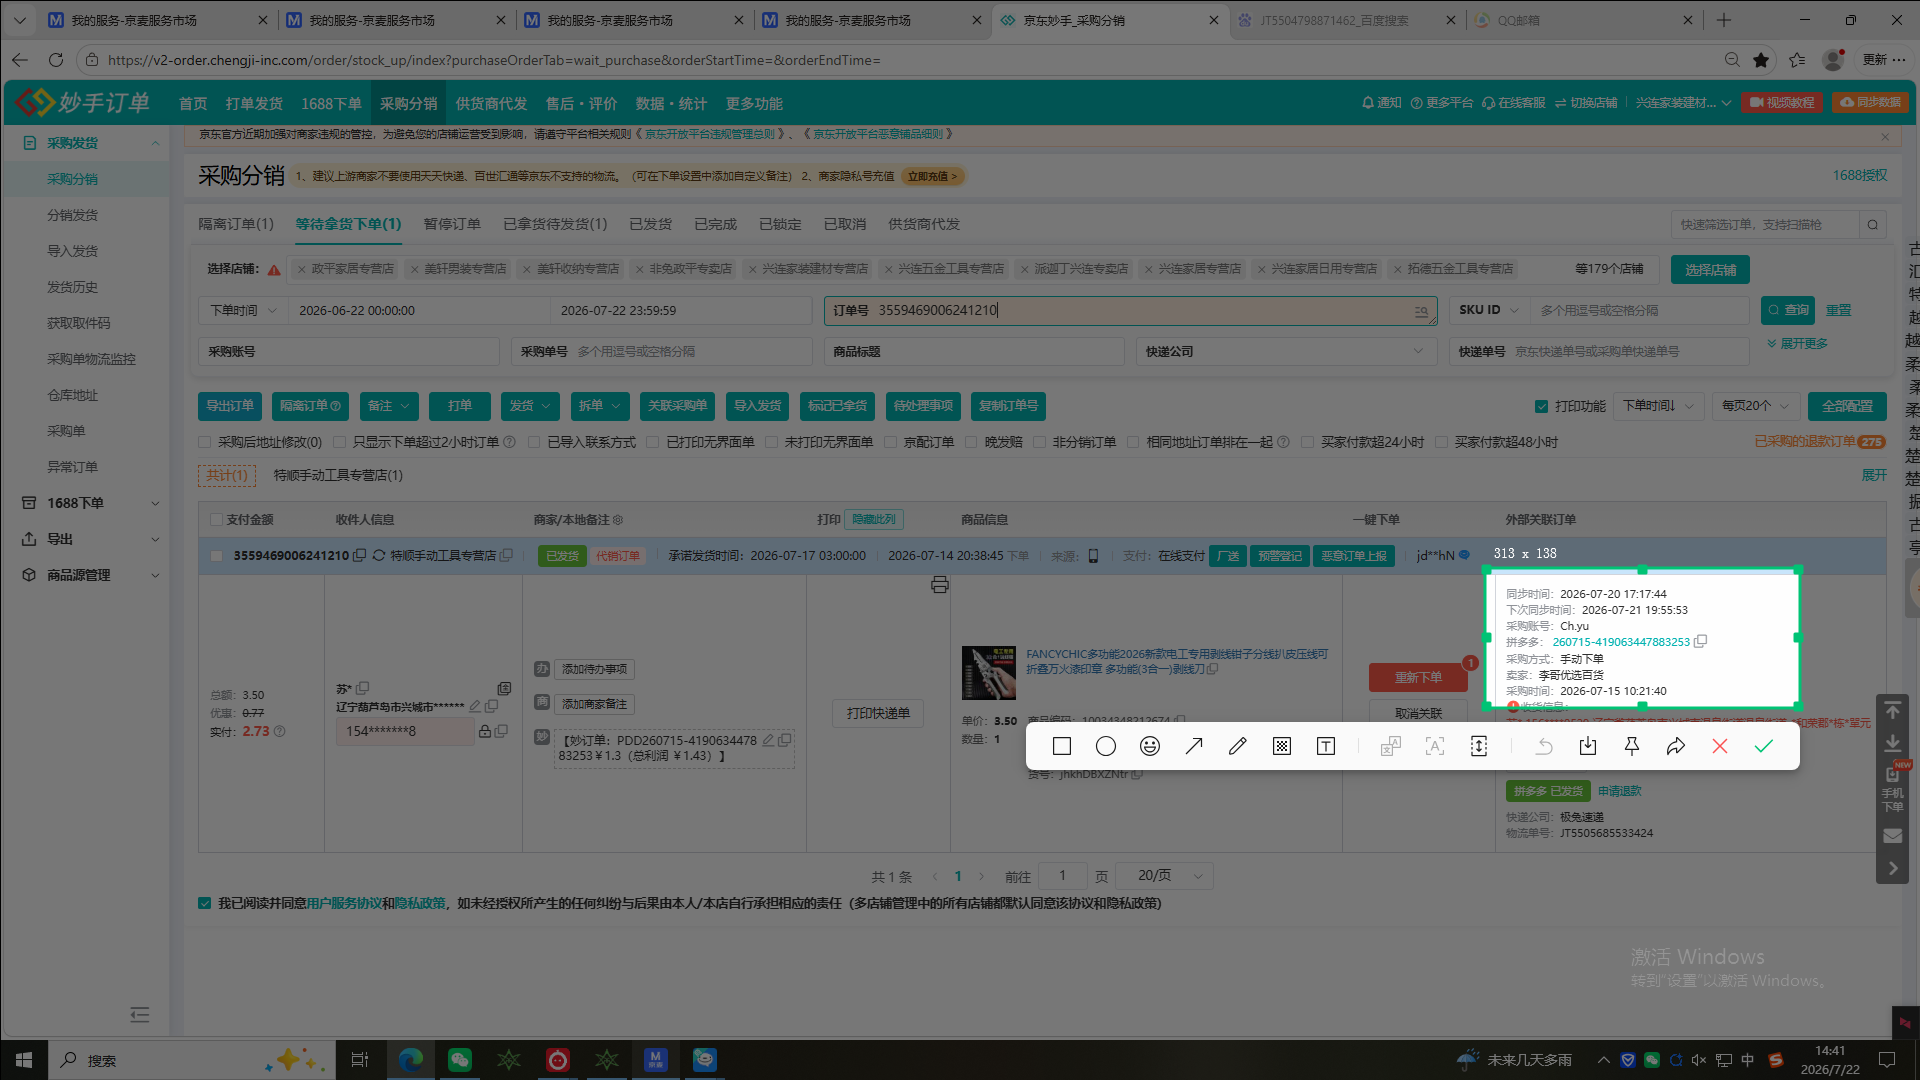Click the 重新下单 button

(x=1418, y=678)
